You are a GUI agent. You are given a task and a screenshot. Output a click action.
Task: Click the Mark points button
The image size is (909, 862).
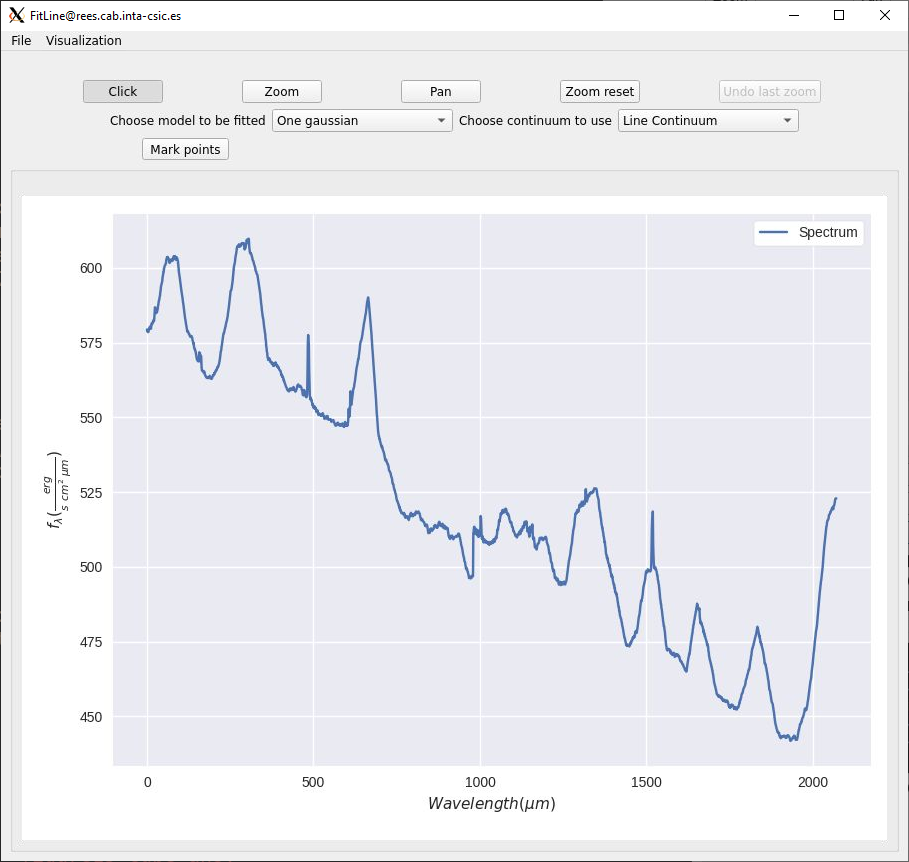(x=186, y=150)
